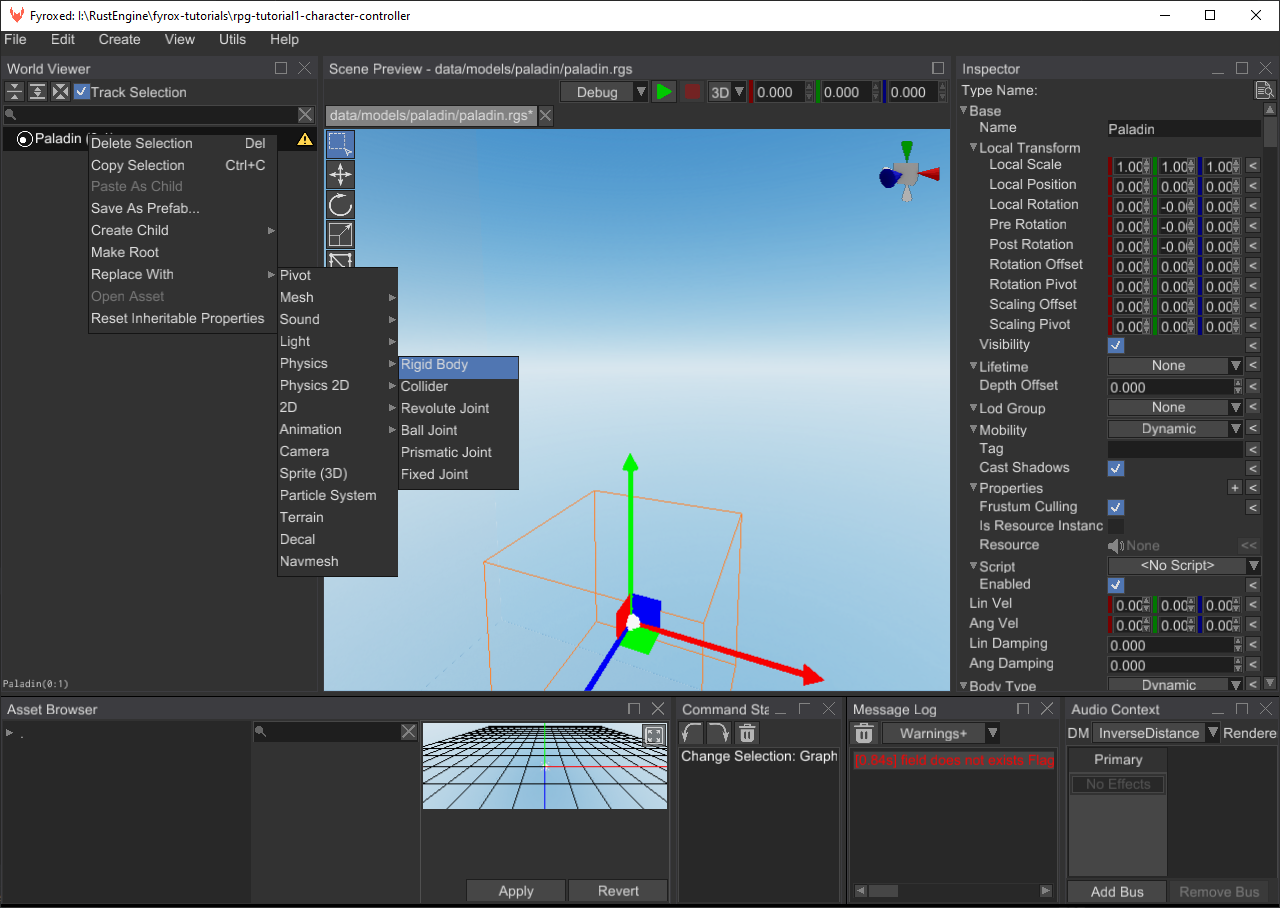This screenshot has height=908, width=1280.
Task: Select the rectangle Select tool in scene toolbar
Action: pos(341,144)
